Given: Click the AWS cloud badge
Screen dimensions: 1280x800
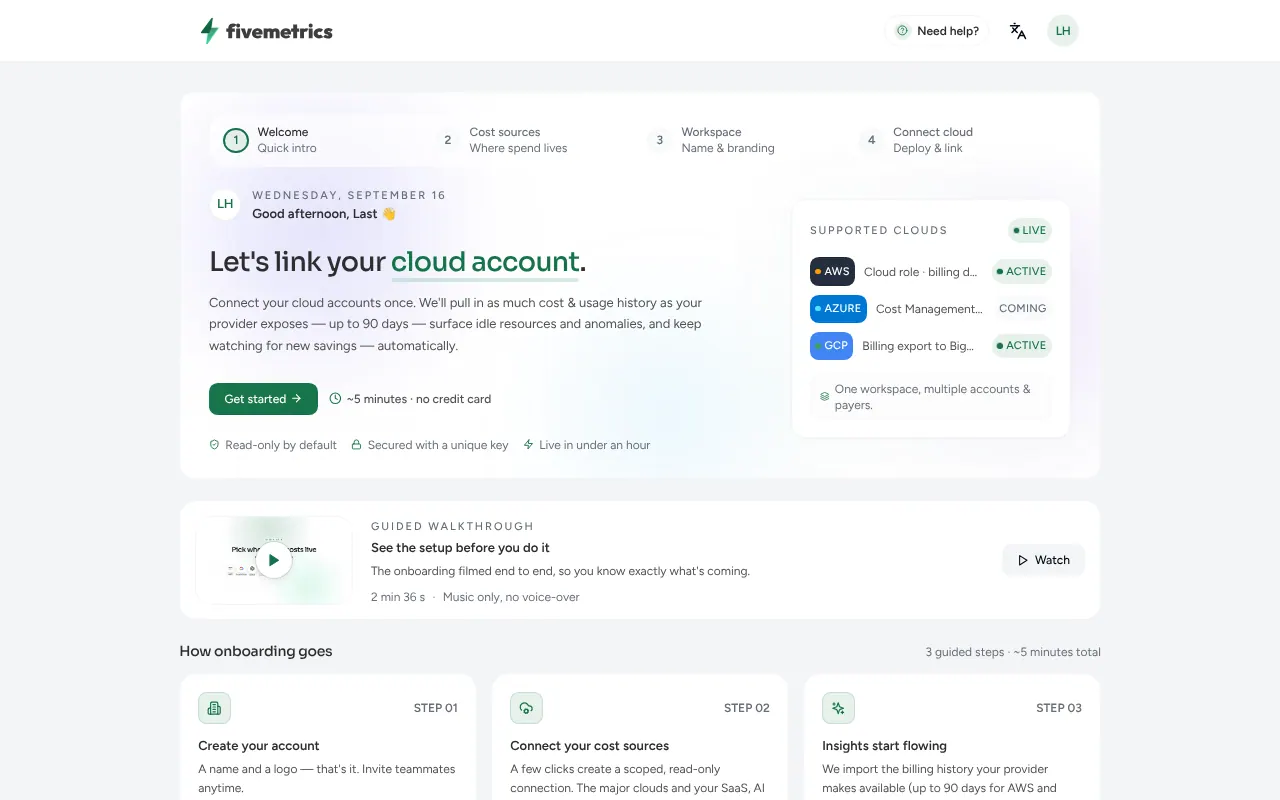Looking at the screenshot, I should coord(832,271).
